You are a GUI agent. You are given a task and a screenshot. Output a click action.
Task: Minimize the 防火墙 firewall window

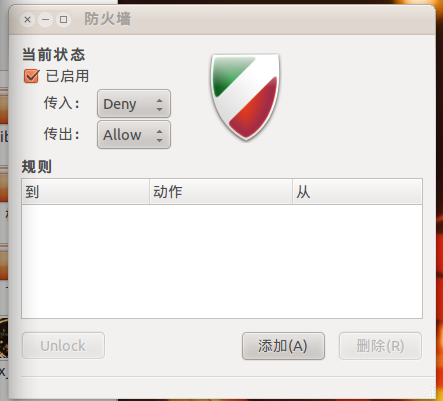tap(46, 20)
